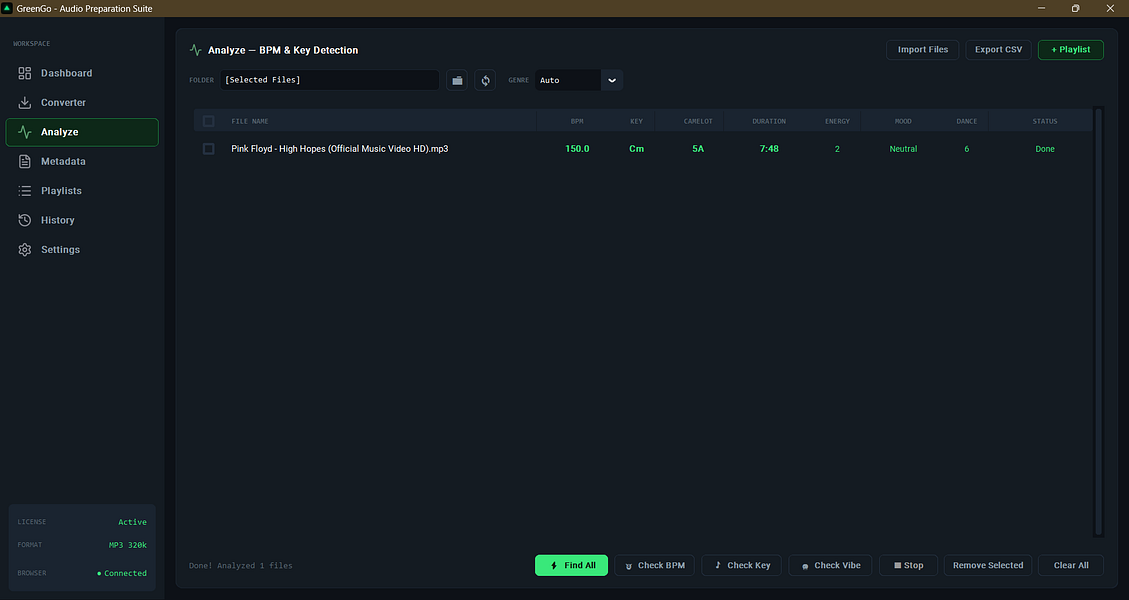Click the Analyze waveform icon in sidebar
Screen dimensions: 1129x600
[x=24, y=132]
